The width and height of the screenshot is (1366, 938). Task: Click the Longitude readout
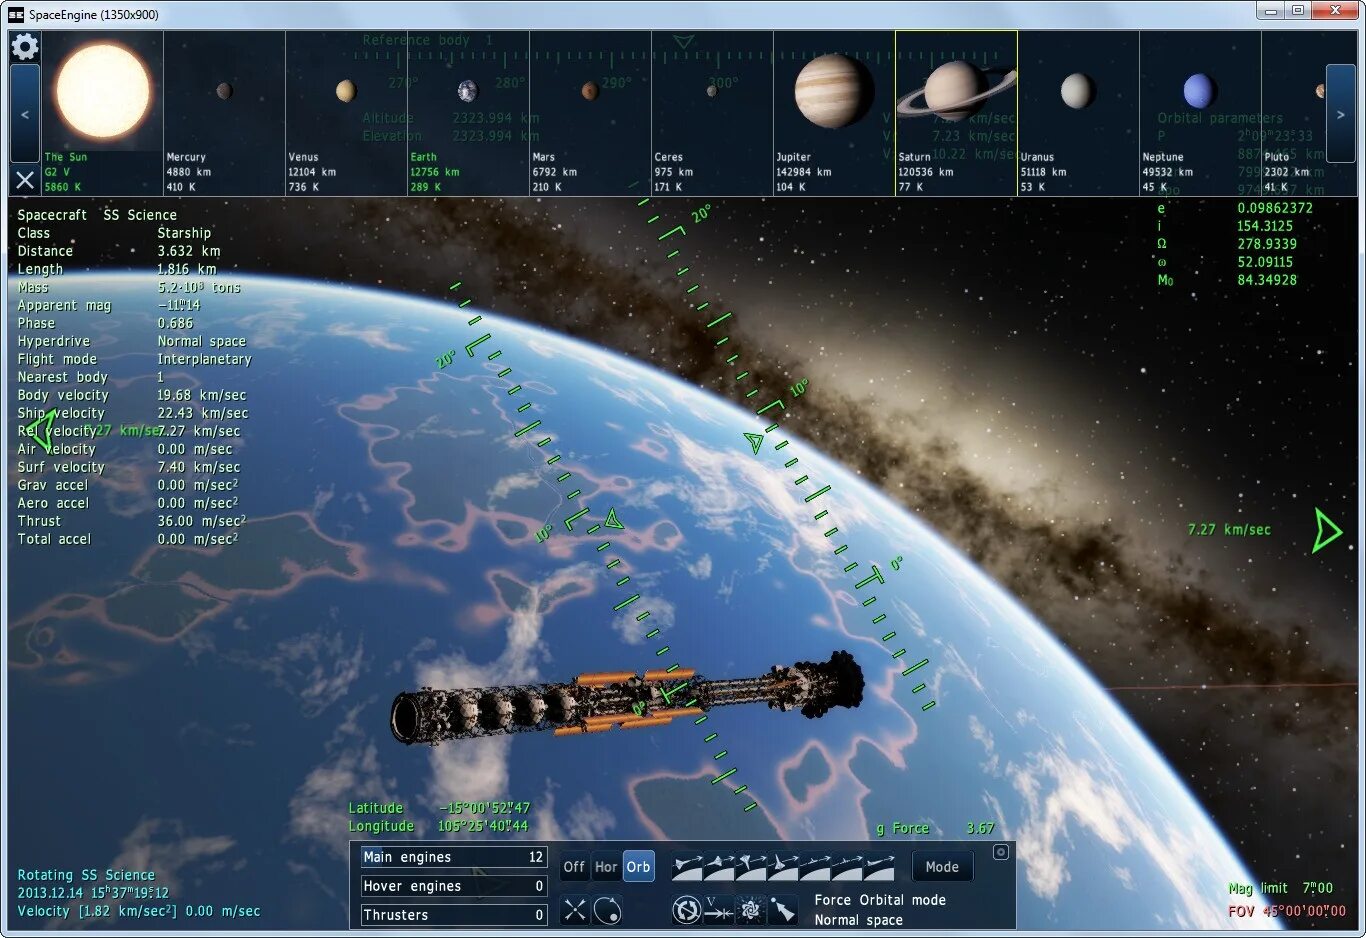tap(438, 826)
